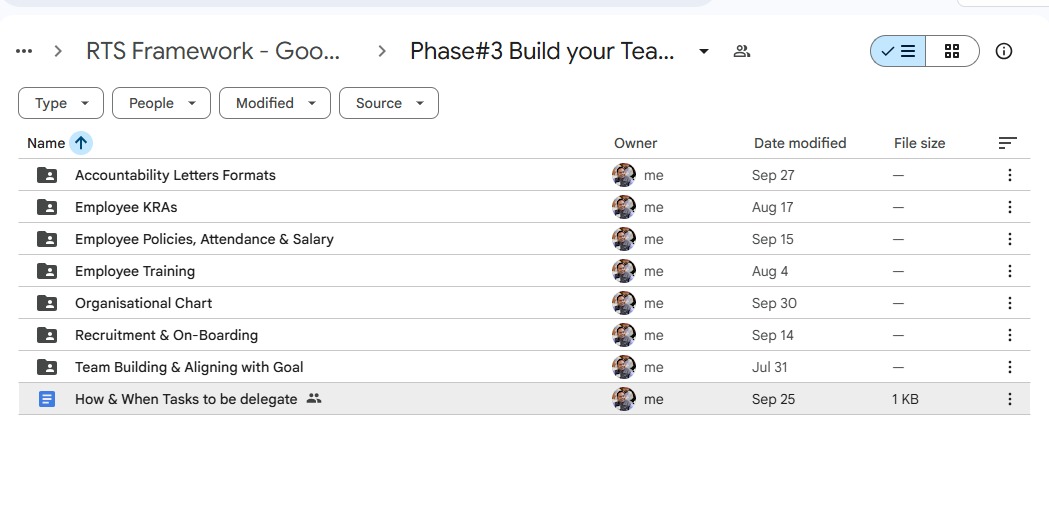The image size is (1049, 509).
Task: Switch to list layout view
Action: click(x=898, y=51)
